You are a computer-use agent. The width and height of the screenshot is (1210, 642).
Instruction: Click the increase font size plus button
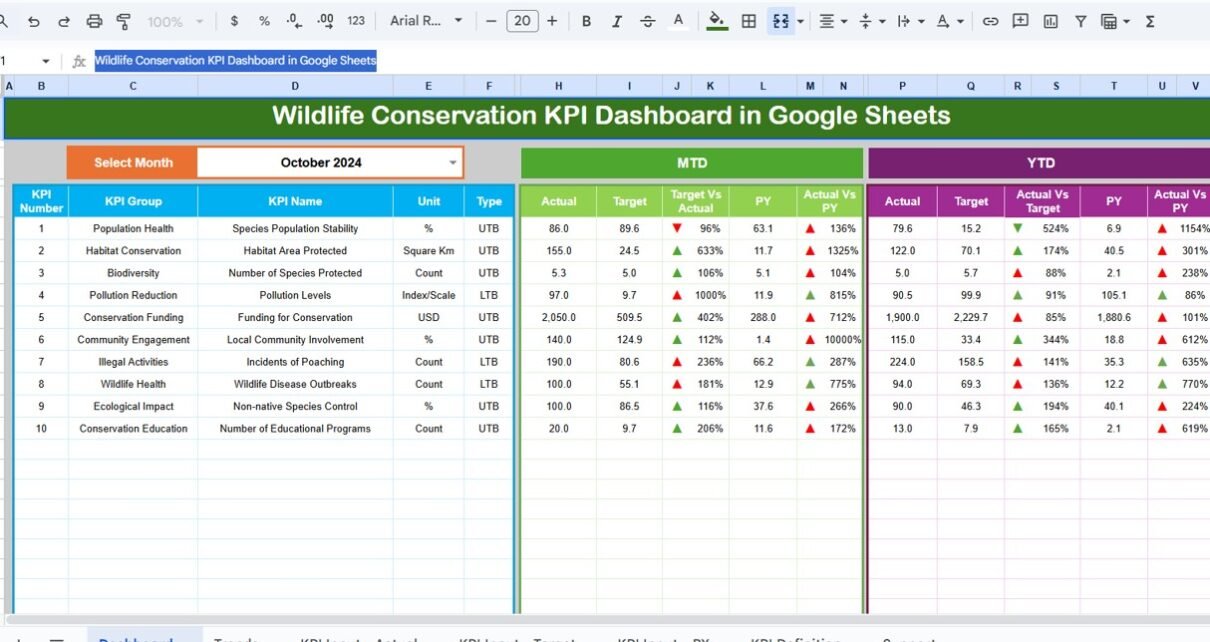(553, 21)
